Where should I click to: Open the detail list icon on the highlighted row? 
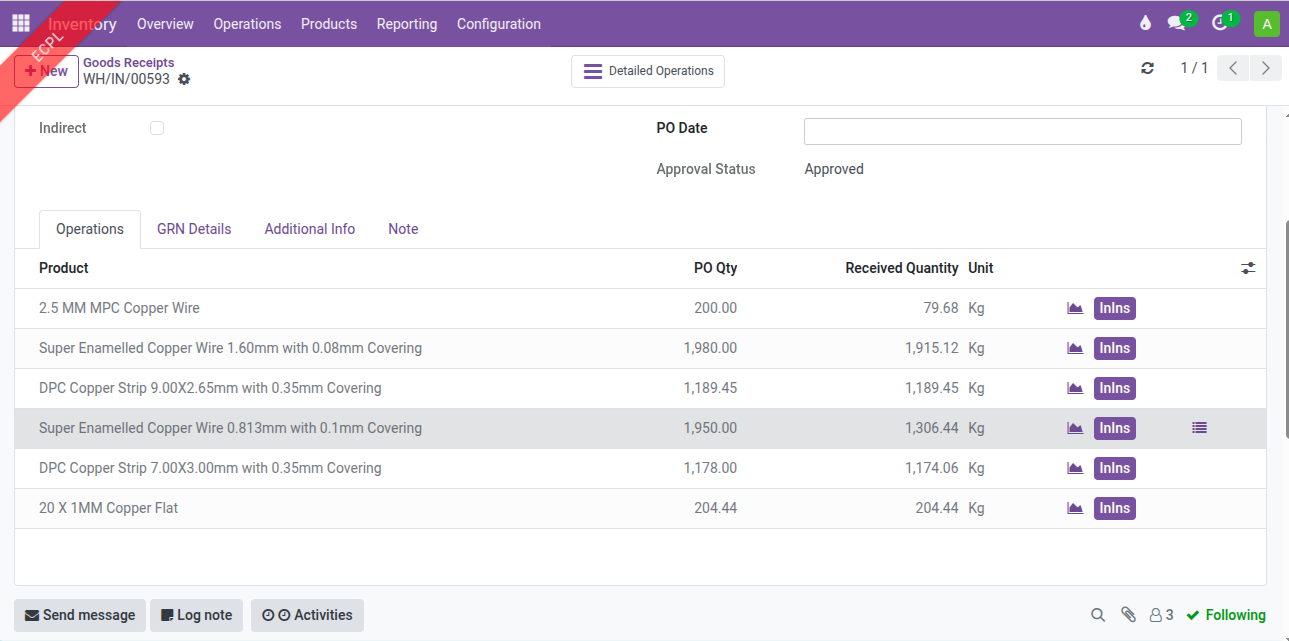click(1199, 428)
